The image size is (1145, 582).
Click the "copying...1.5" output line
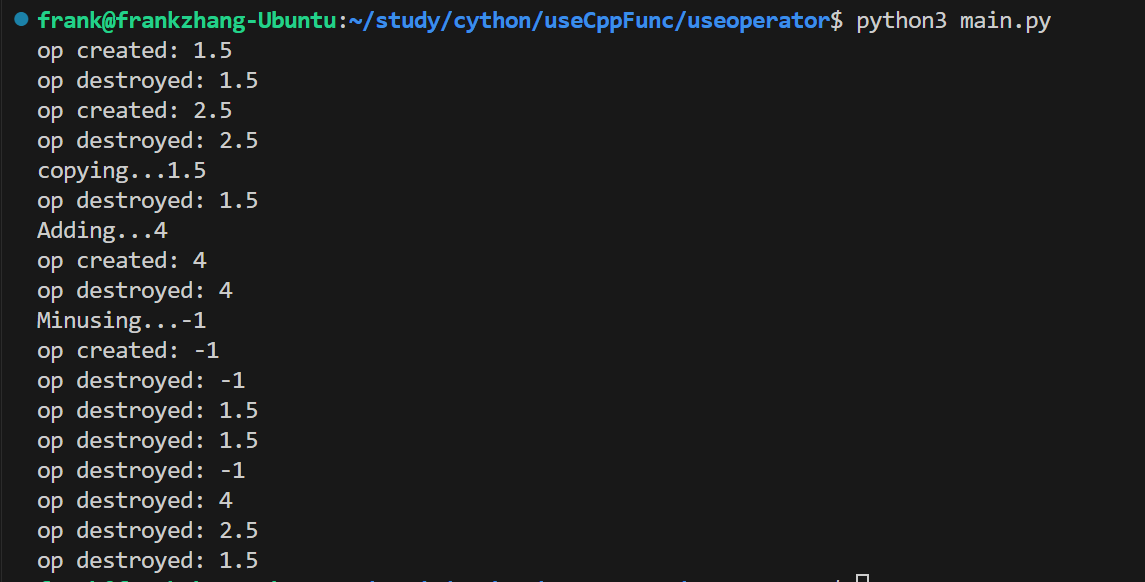(121, 171)
